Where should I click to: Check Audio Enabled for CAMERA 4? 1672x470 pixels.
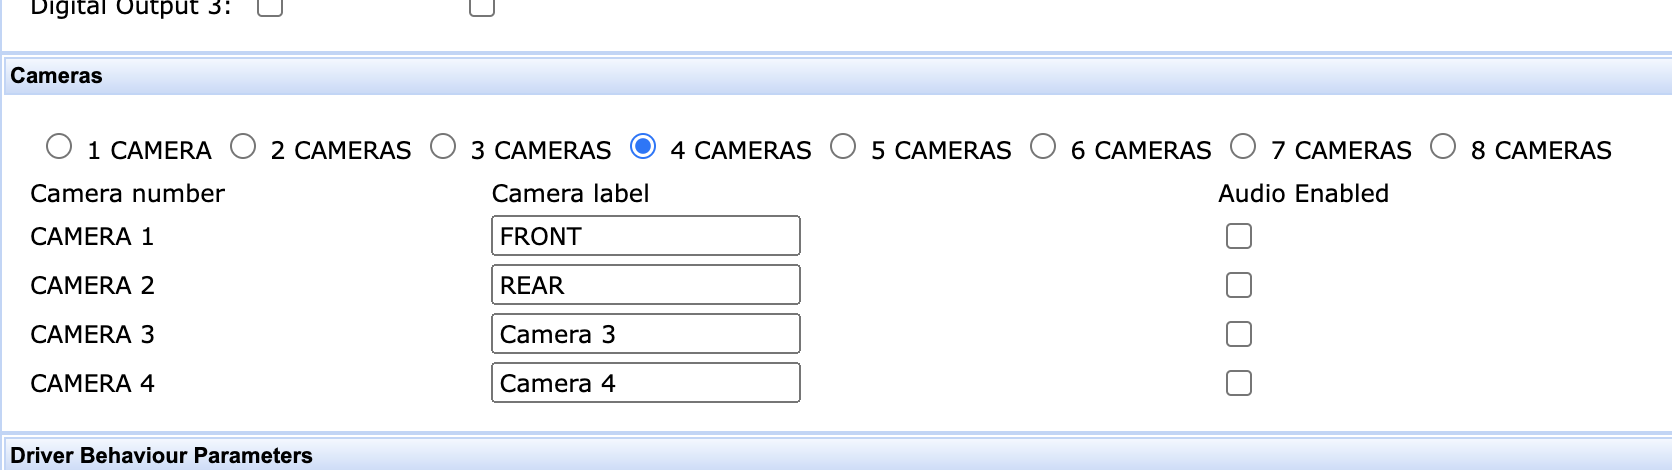(x=1239, y=383)
